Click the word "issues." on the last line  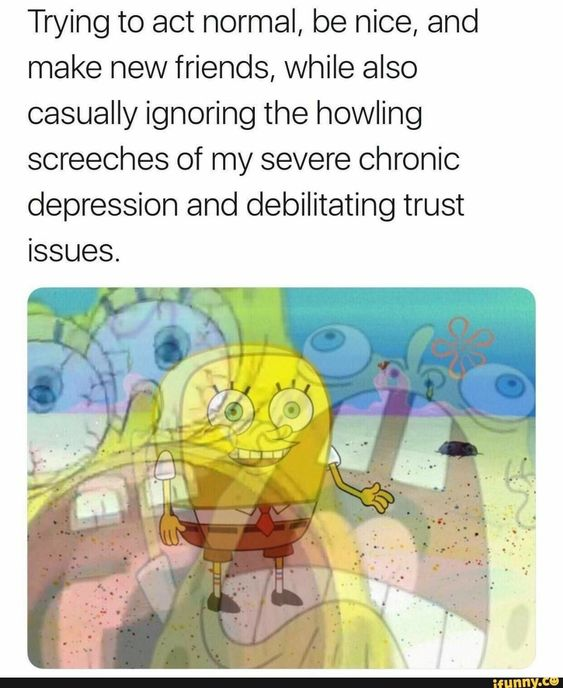click(x=73, y=250)
